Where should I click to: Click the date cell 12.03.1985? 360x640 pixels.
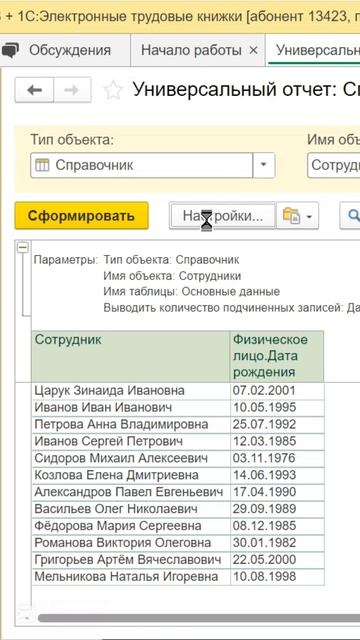tap(277, 441)
